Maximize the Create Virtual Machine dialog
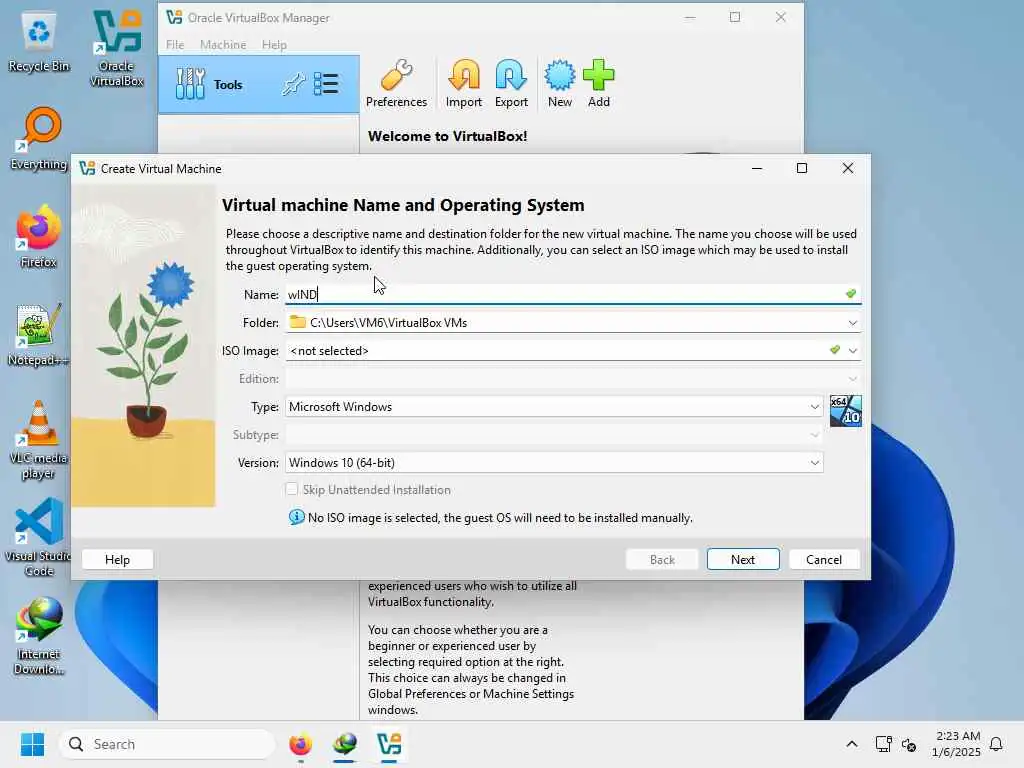Screen dimensions: 1024x768 [802, 168]
